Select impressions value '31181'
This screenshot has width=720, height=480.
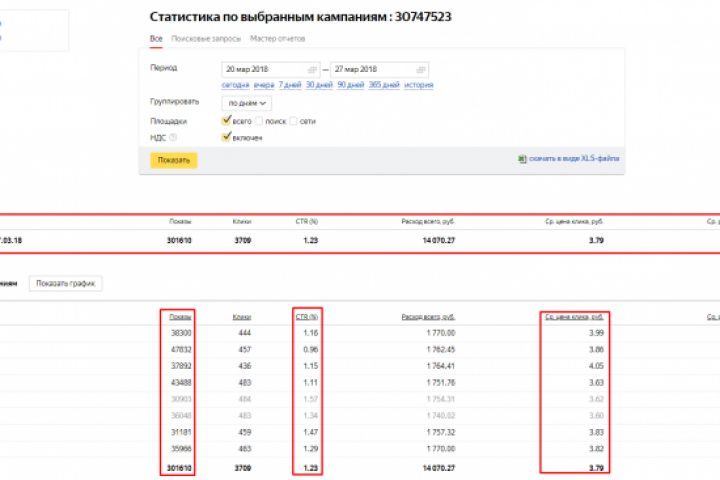coord(181,432)
